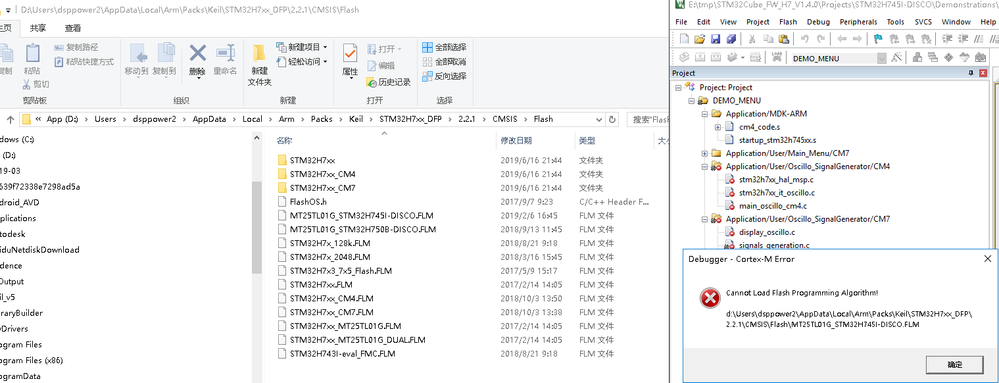Image resolution: width=999 pixels, height=383 pixels.
Task: Open Keil Debug menu
Action: pyautogui.click(x=818, y=22)
